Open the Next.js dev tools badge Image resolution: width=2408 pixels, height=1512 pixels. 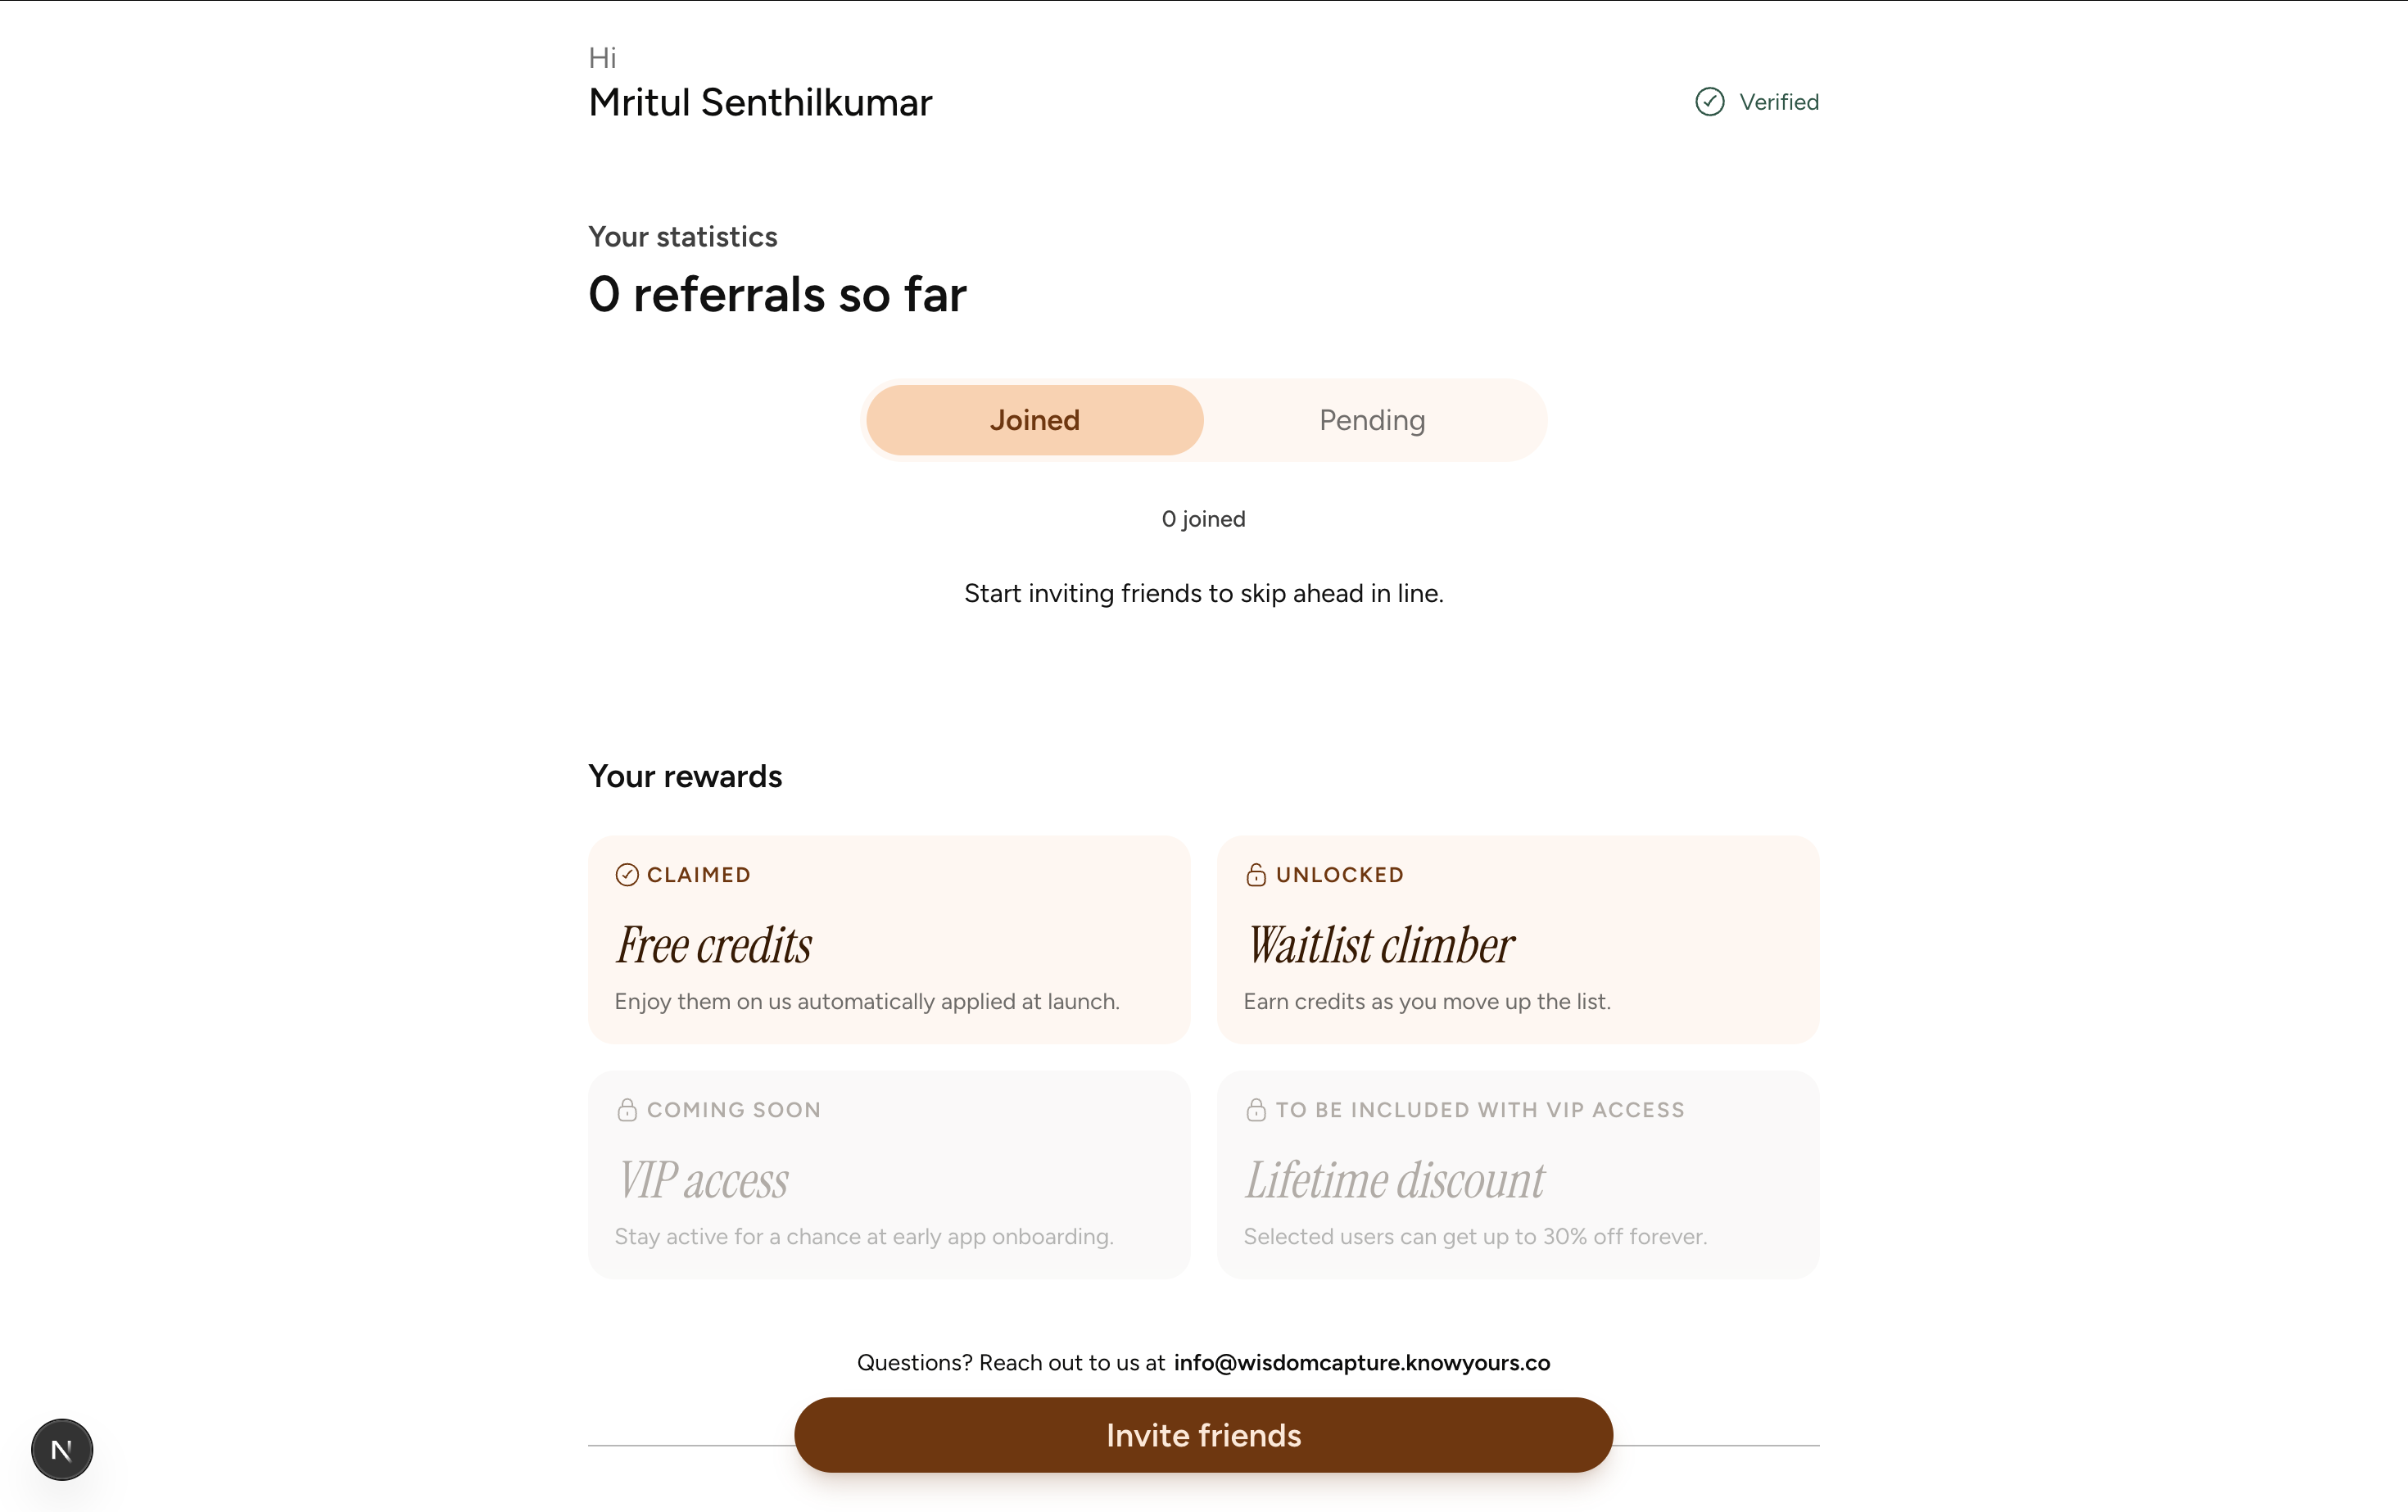(62, 1449)
